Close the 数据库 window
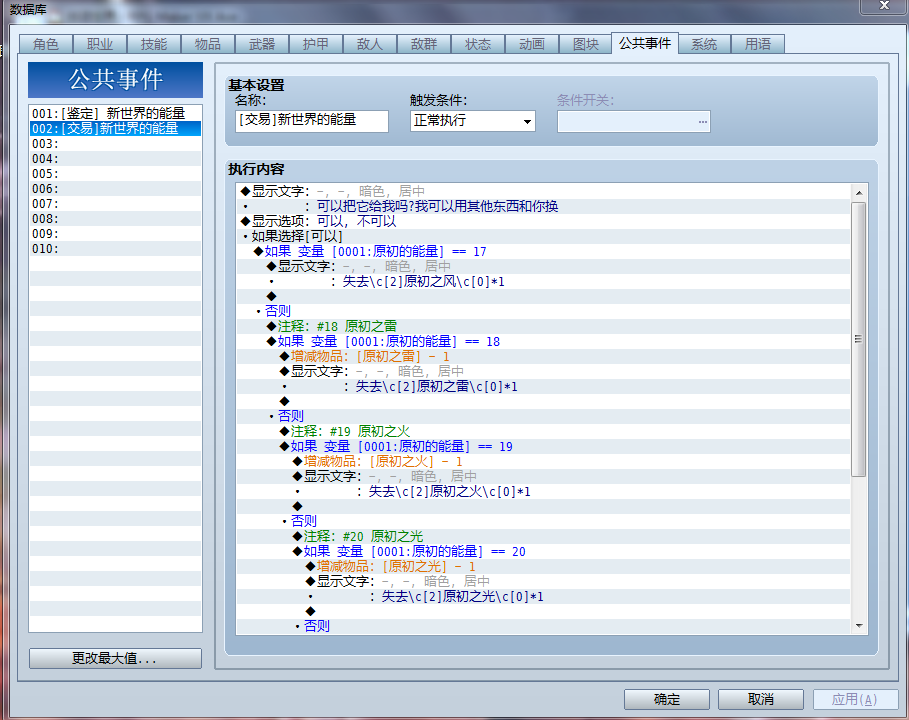This screenshot has height=720, width=909. [884, 6]
